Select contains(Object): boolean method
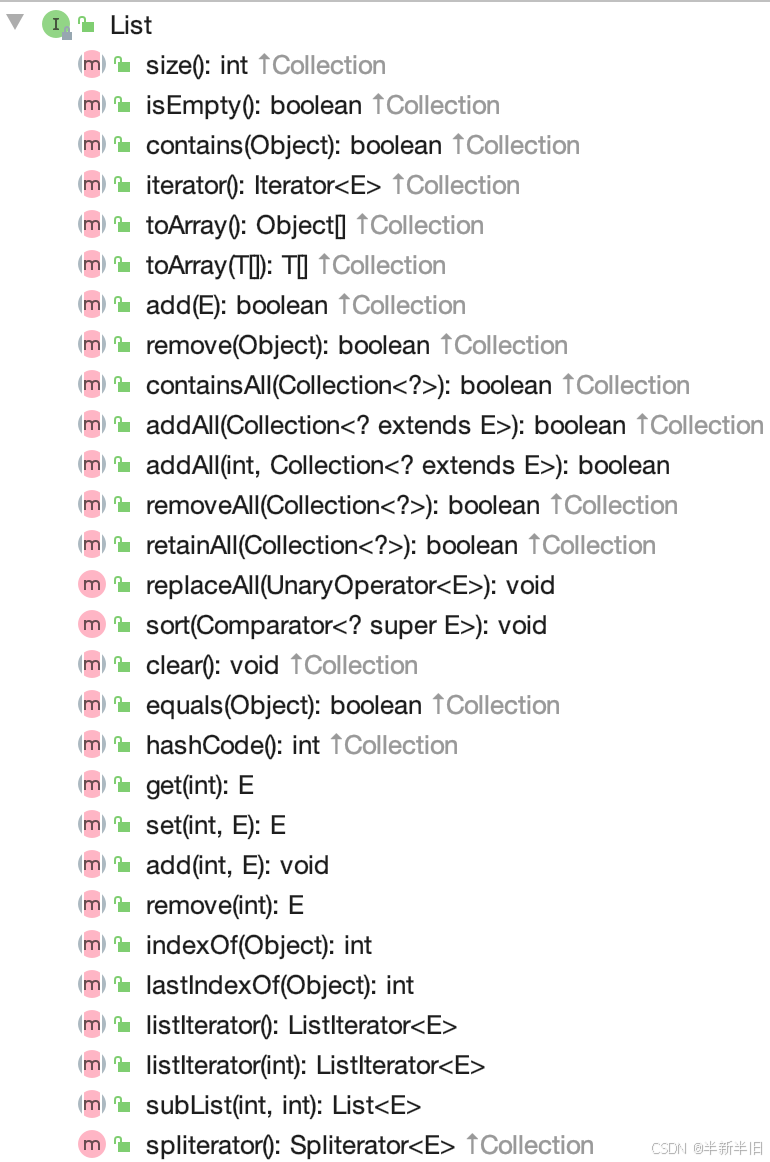 (293, 145)
